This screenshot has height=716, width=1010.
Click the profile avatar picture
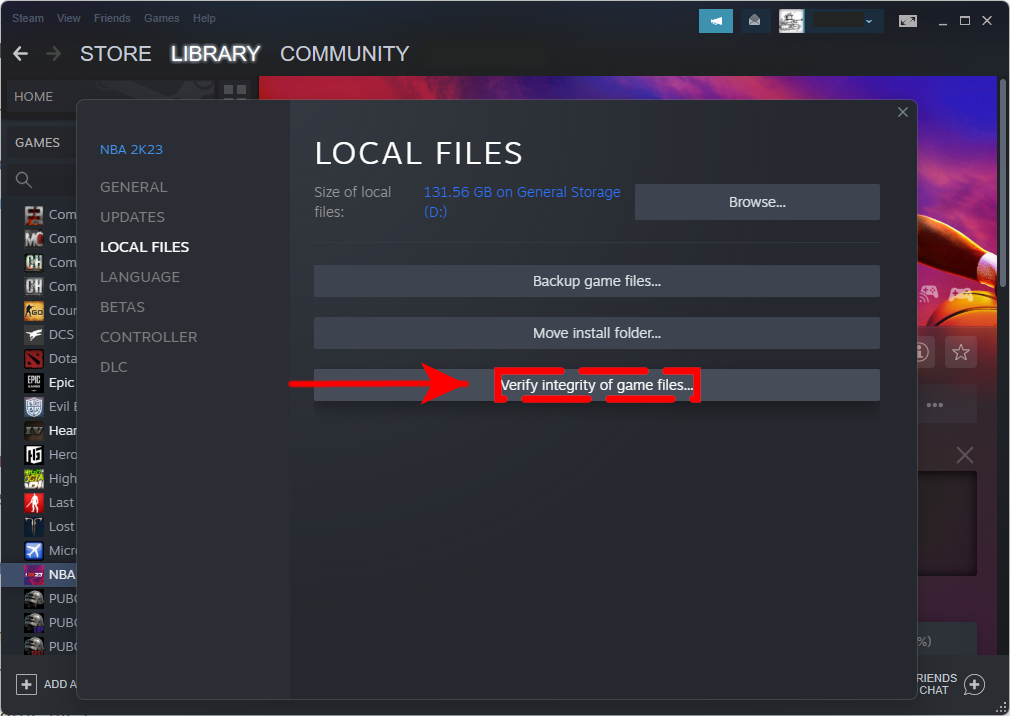click(791, 21)
